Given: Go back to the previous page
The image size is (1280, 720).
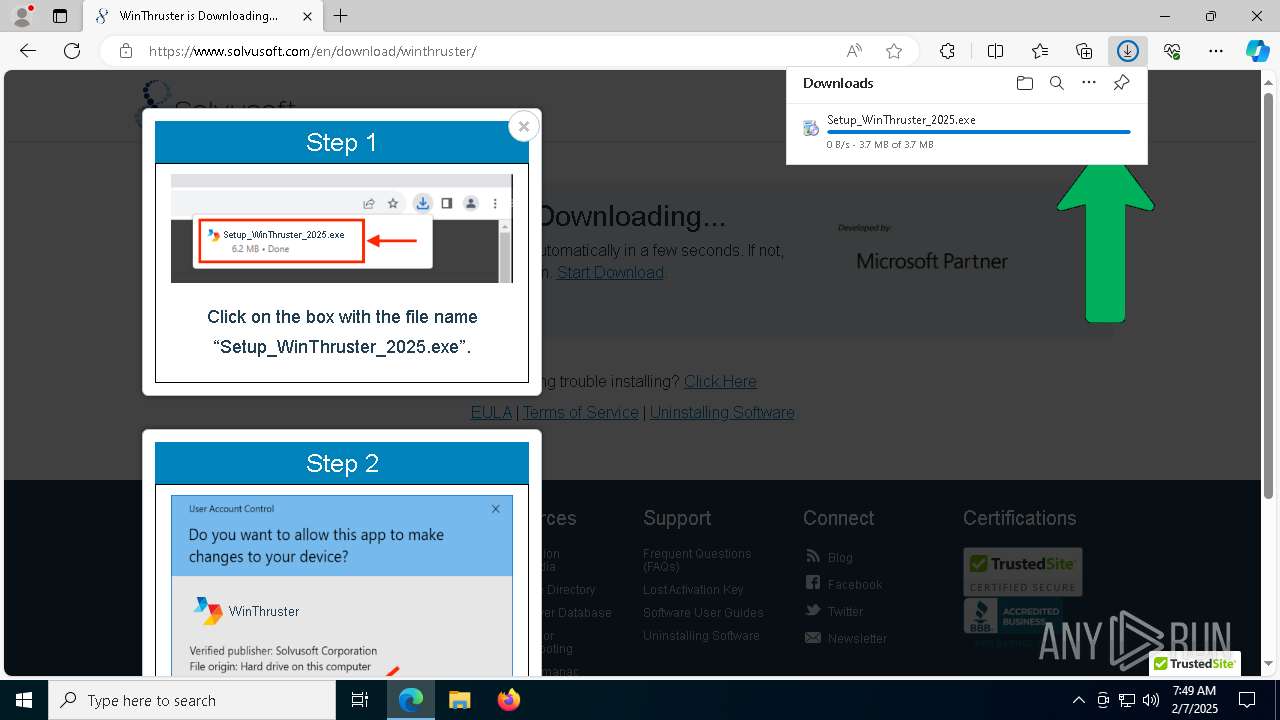Looking at the screenshot, I should pos(28,51).
